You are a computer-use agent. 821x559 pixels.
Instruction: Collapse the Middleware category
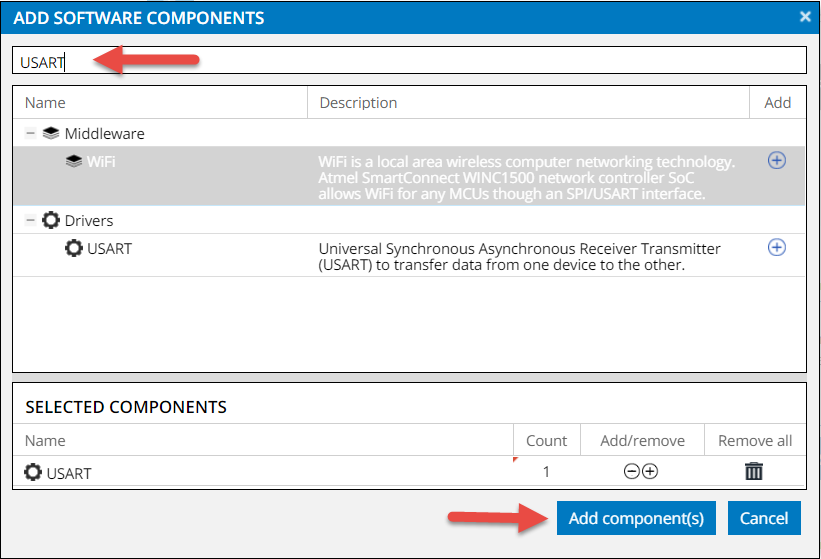point(31,133)
